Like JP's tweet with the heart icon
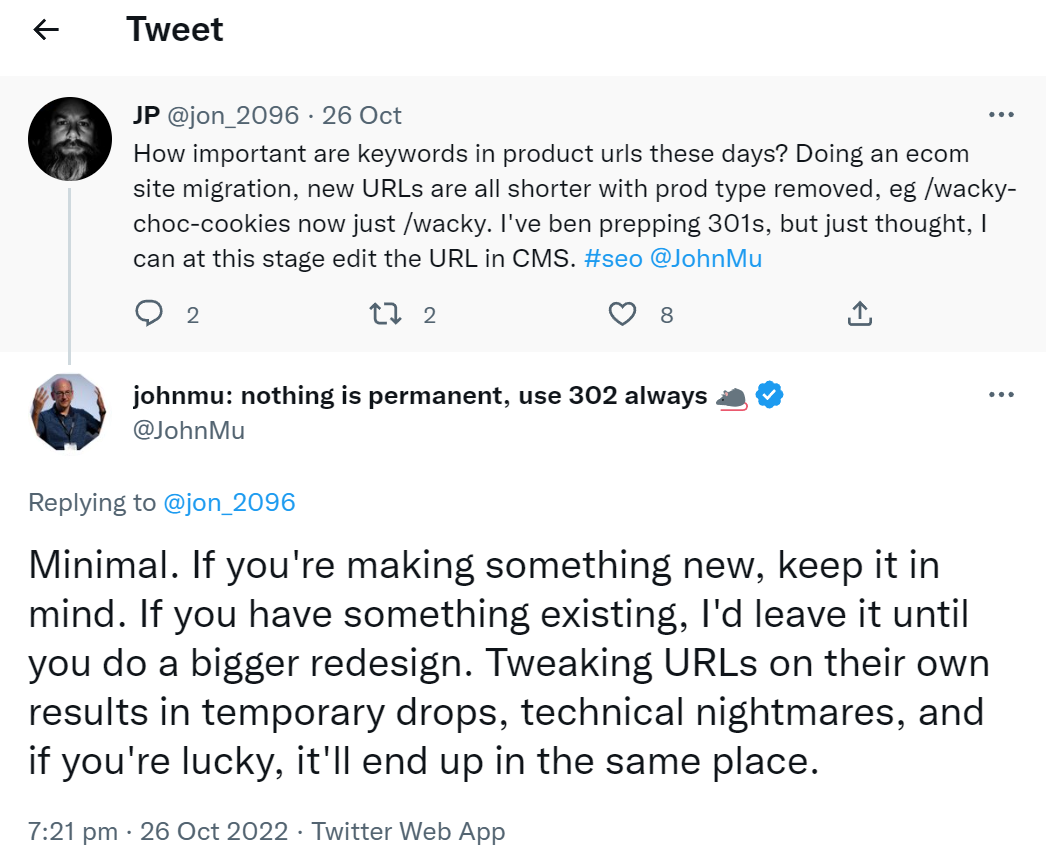 tap(622, 315)
